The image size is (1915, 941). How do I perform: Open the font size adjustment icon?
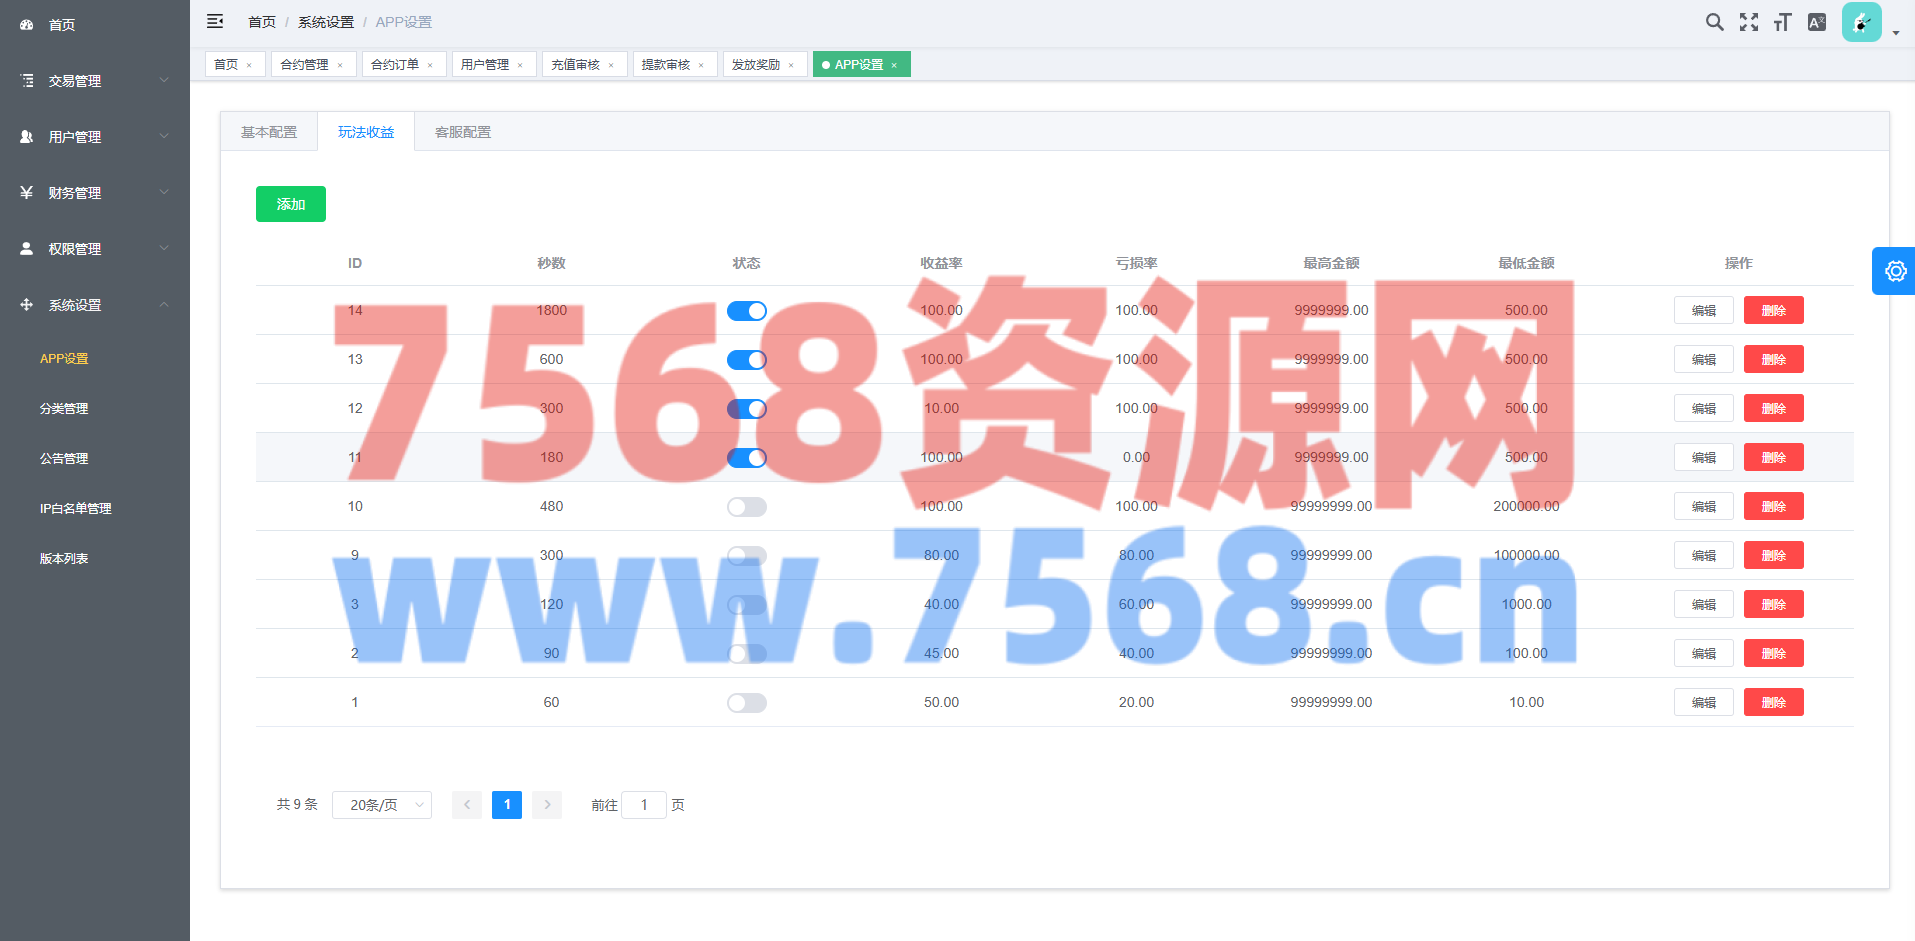(x=1782, y=22)
